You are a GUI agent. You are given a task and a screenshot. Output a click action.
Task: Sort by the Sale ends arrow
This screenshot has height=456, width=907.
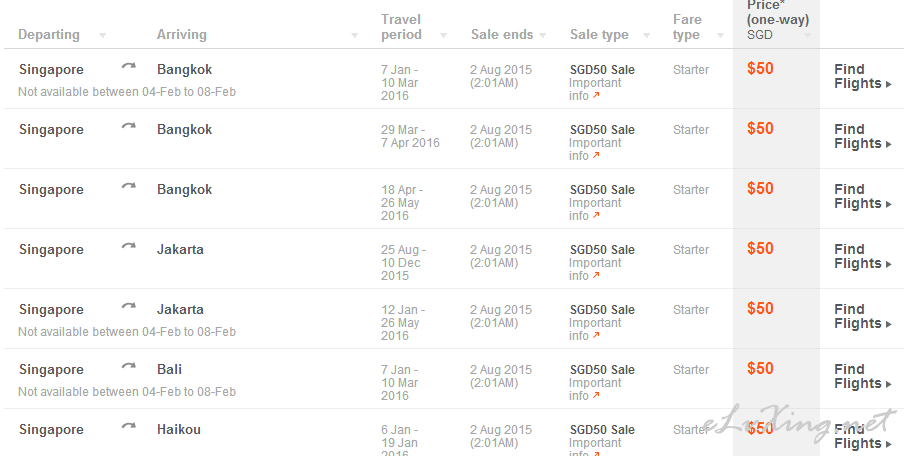(543, 36)
